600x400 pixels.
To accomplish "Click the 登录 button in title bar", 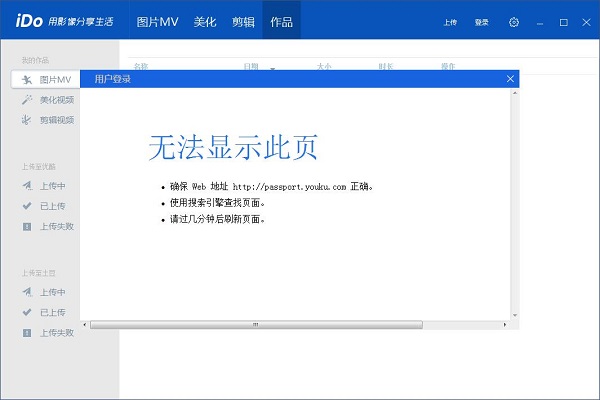I will (x=482, y=21).
